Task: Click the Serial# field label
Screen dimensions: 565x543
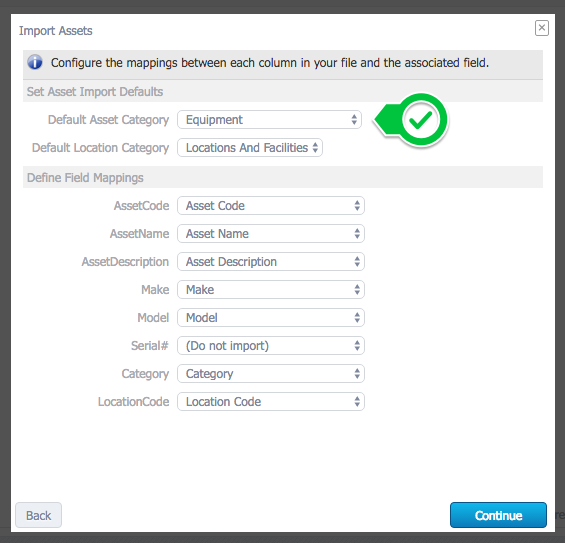Action: pyautogui.click(x=150, y=346)
